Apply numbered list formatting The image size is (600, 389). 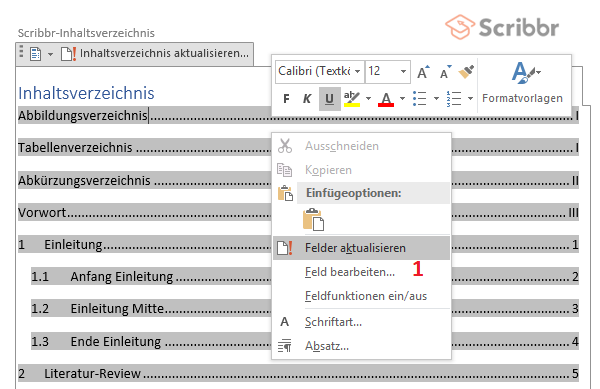point(454,99)
